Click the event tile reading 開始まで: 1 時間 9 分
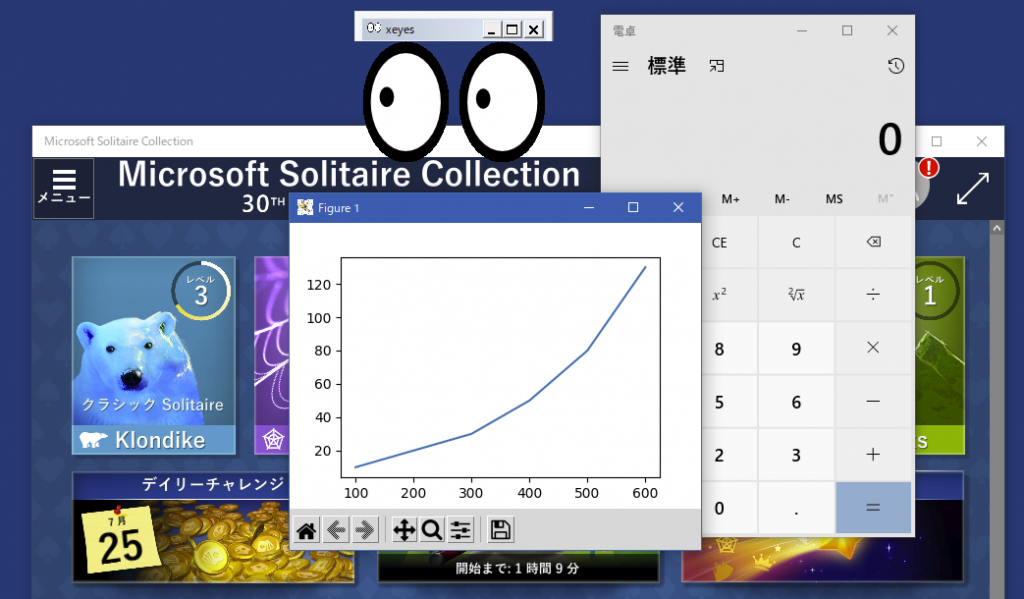 click(518, 567)
